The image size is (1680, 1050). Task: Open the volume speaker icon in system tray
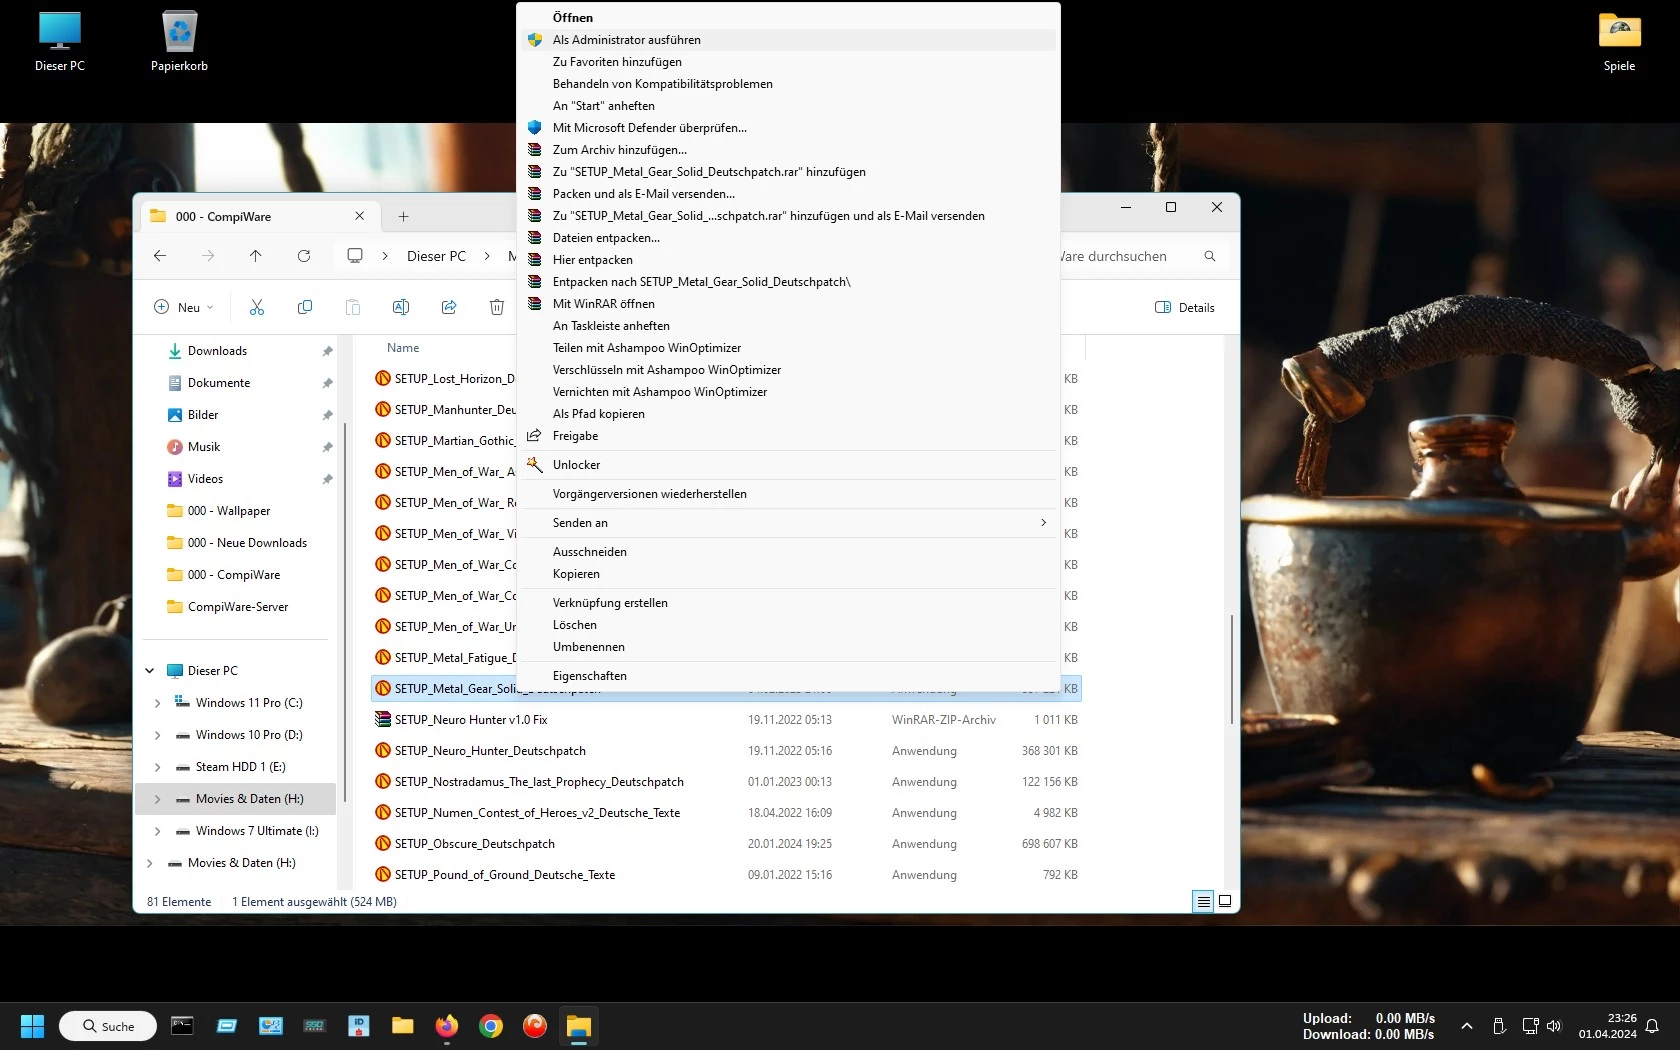point(1554,1026)
